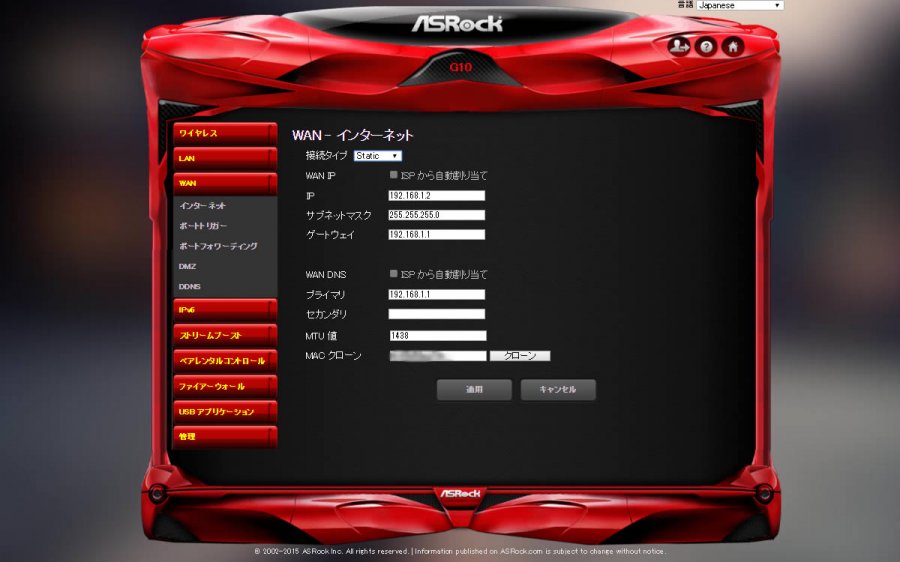Open the ワイヤレス menu
This screenshot has height=562, width=900.
(x=225, y=133)
